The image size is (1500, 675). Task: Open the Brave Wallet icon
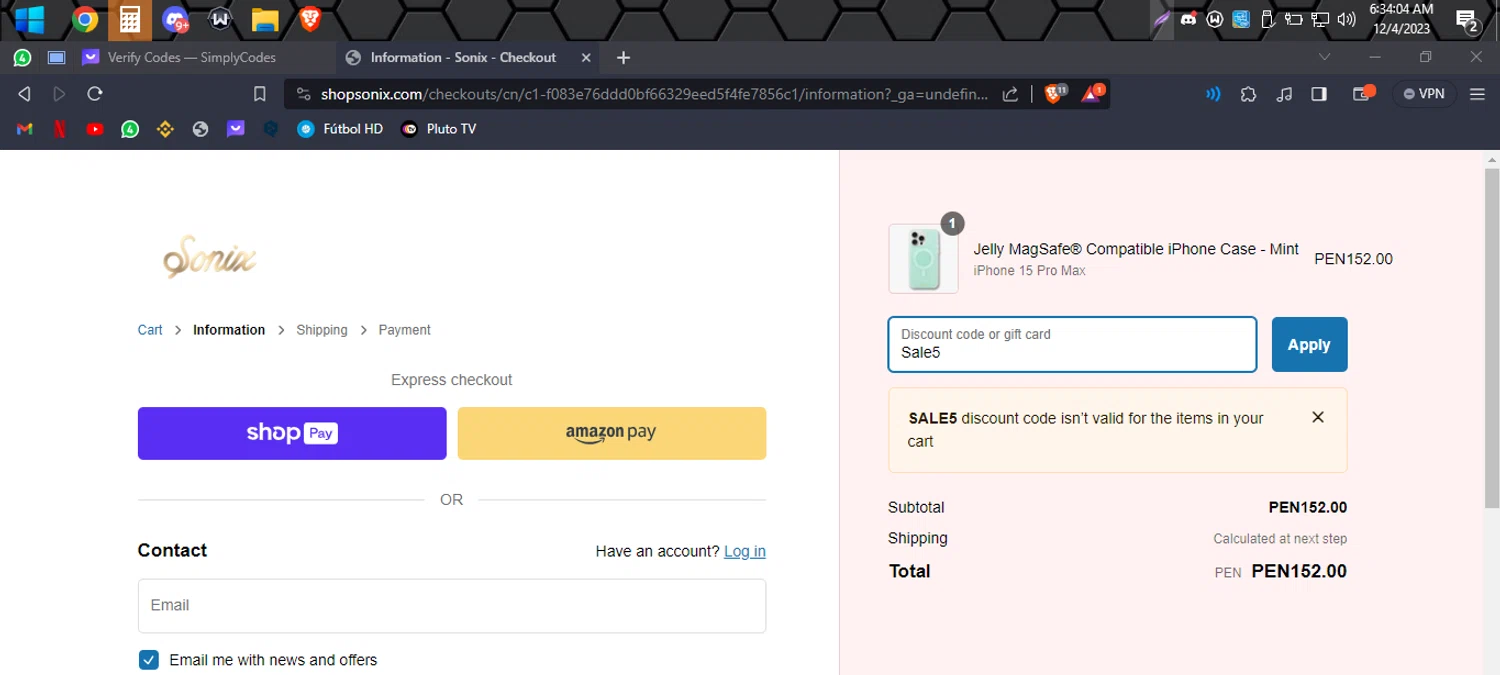[1364, 93]
